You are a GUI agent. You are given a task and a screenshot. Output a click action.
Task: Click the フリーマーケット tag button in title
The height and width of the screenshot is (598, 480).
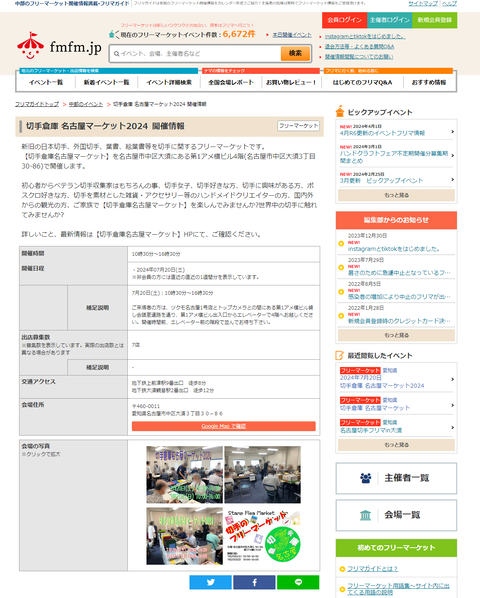(299, 126)
